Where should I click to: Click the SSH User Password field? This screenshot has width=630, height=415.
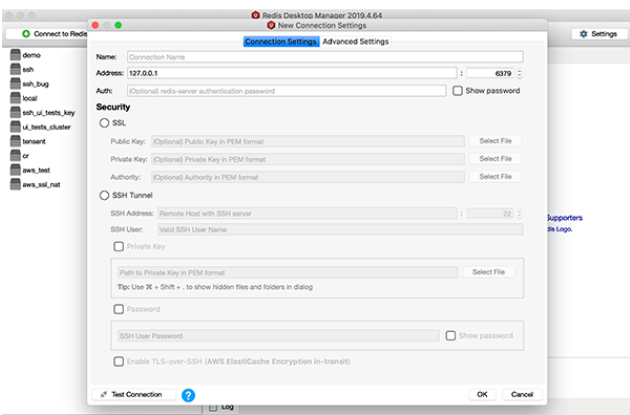coord(278,336)
